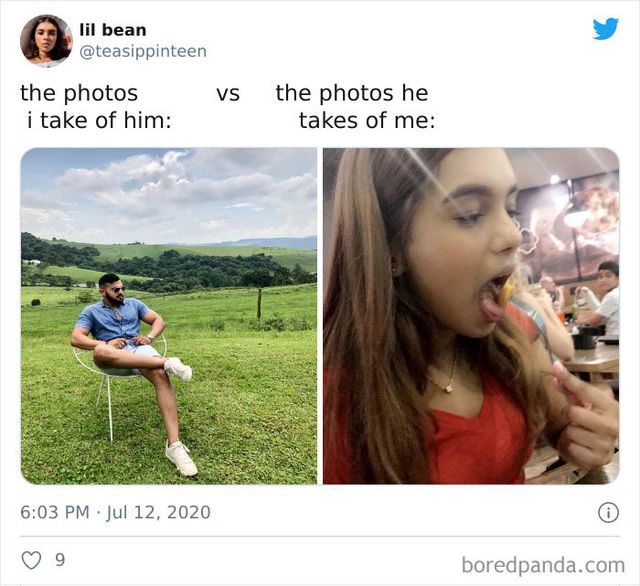Click the "lil bean" display name

[x=112, y=30]
